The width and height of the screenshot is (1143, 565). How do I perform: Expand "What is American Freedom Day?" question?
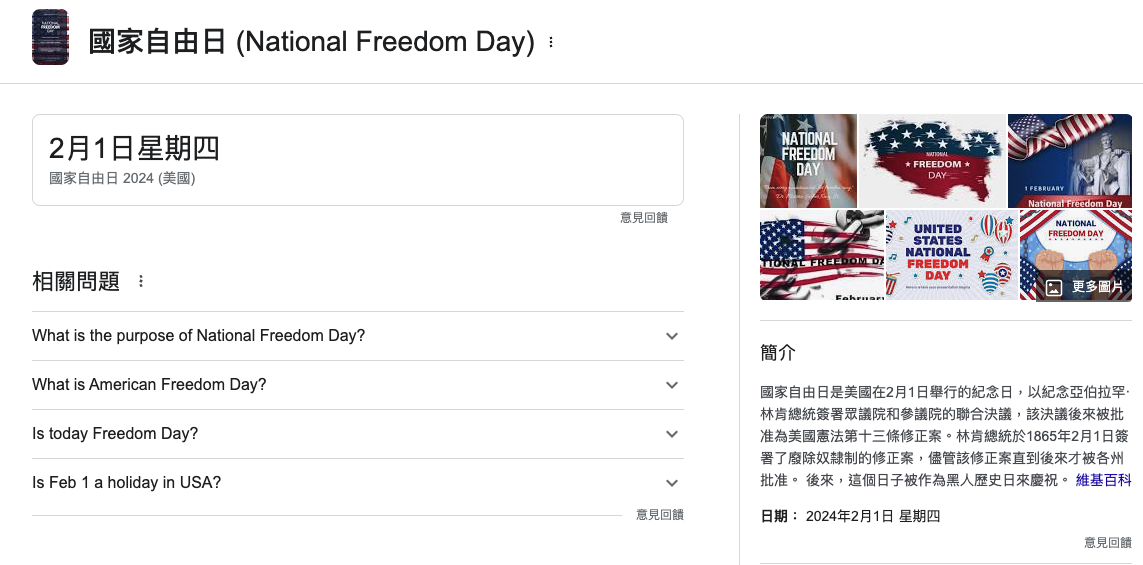pos(358,385)
